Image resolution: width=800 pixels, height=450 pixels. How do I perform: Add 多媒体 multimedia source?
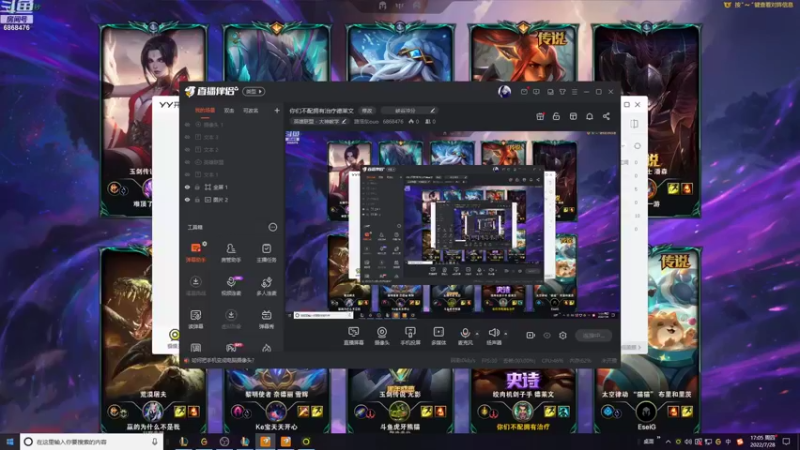tap(438, 336)
